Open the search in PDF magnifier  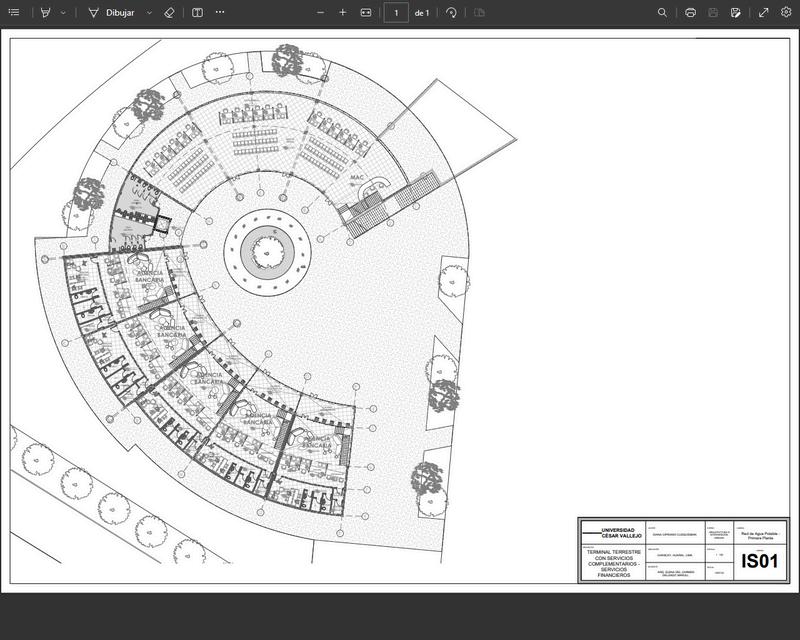[x=662, y=12]
